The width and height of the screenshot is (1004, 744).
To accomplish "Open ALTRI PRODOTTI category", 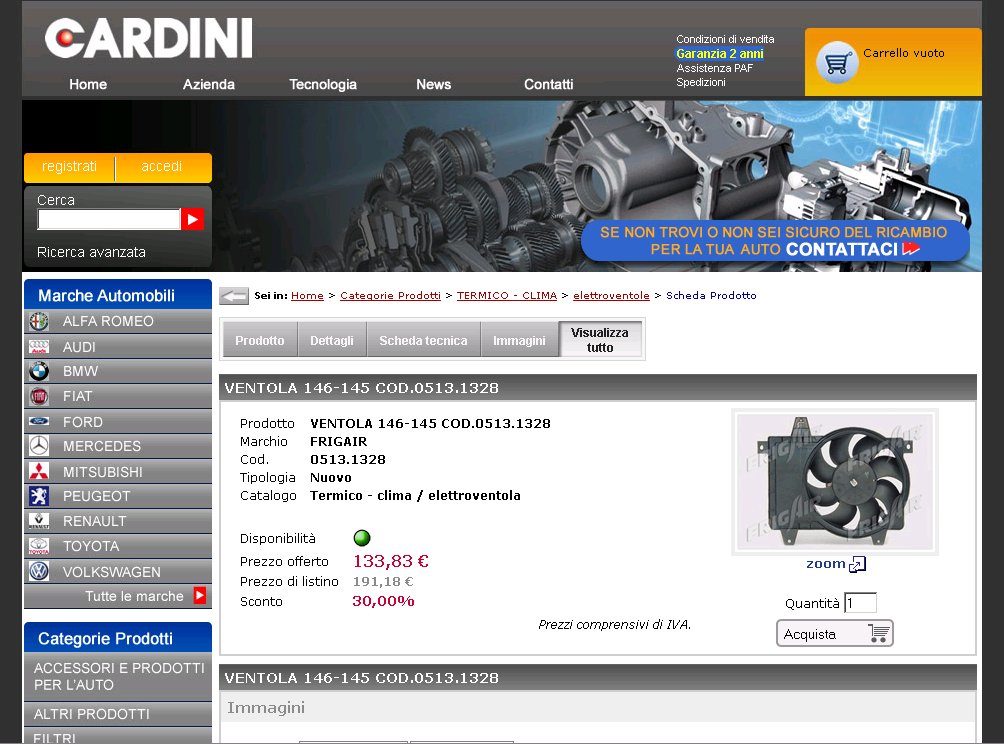I will [x=118, y=714].
